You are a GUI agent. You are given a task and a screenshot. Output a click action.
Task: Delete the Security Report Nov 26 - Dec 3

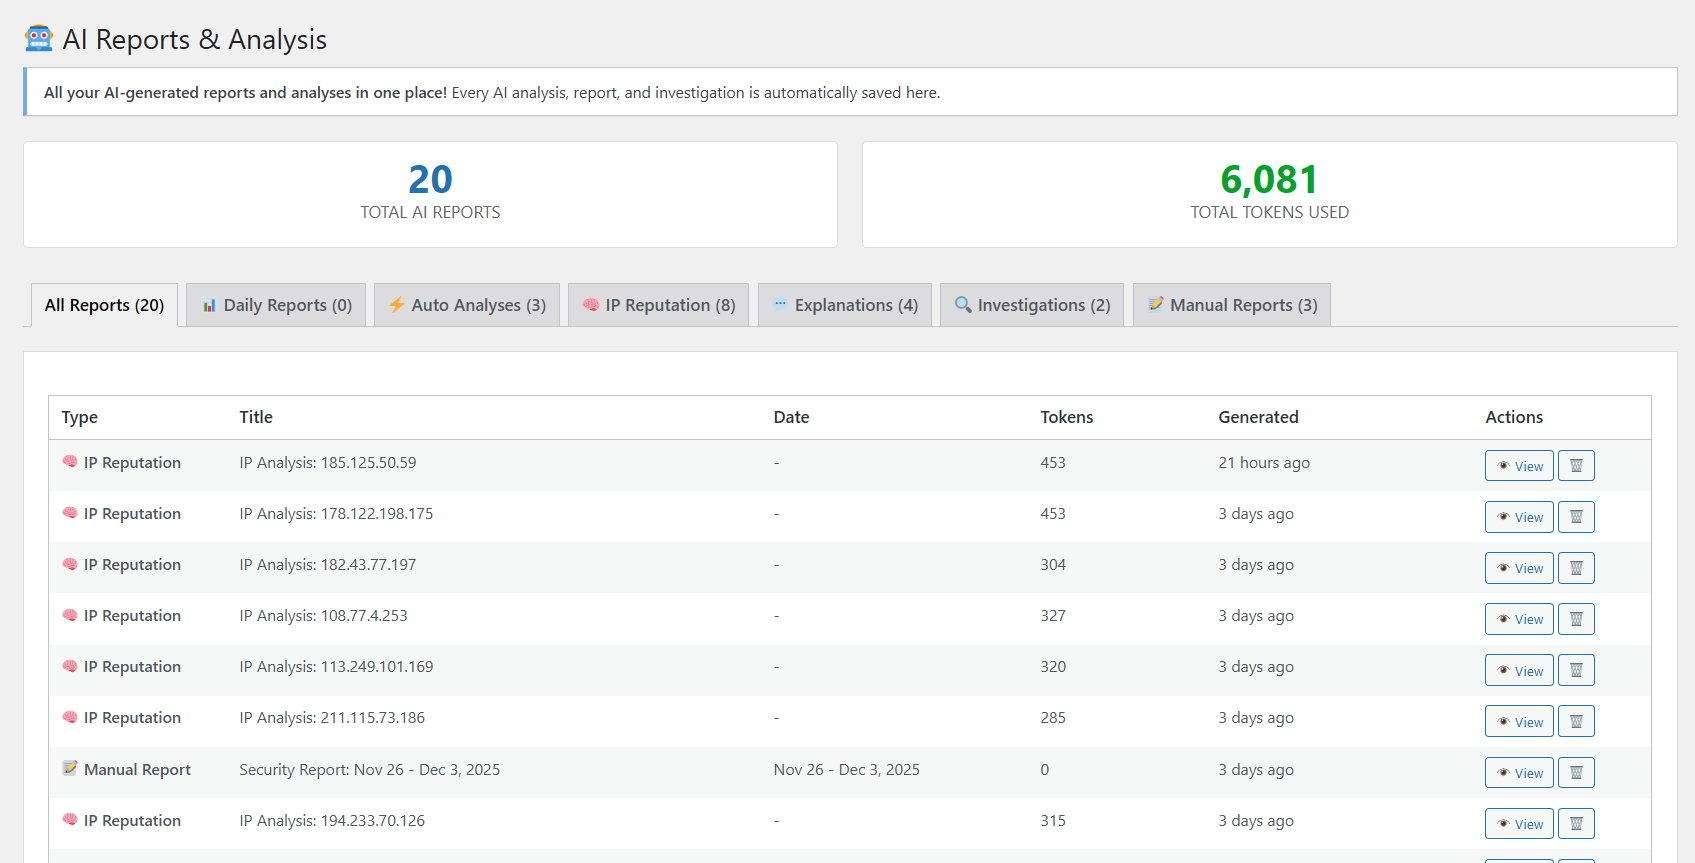tap(1576, 773)
